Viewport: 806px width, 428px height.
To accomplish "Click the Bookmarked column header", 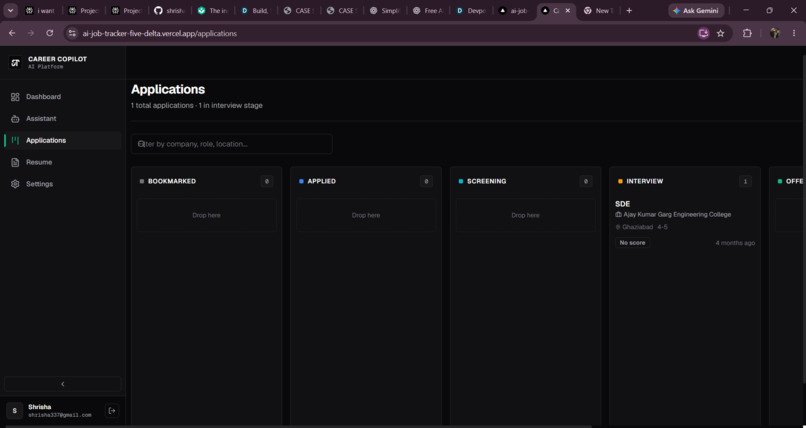I will pyautogui.click(x=172, y=181).
